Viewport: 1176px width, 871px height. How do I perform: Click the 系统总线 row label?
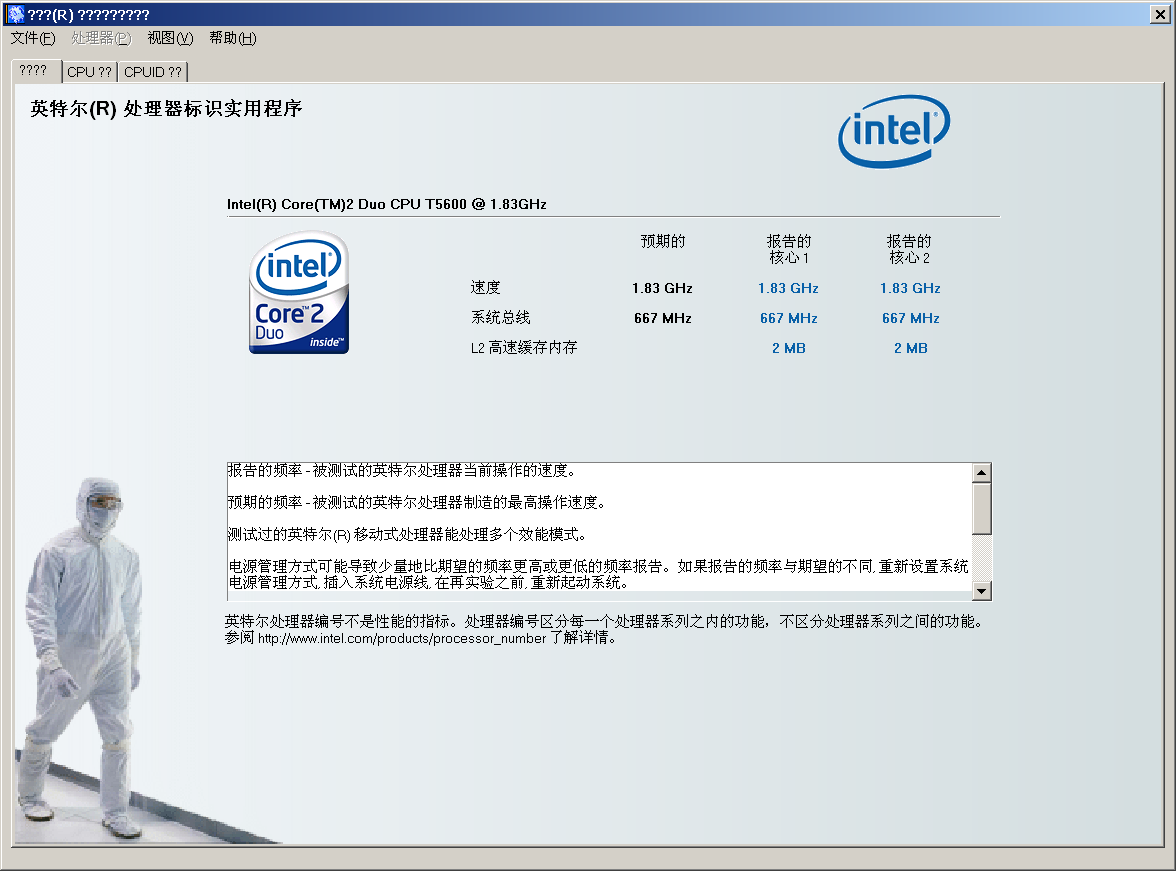[500, 317]
